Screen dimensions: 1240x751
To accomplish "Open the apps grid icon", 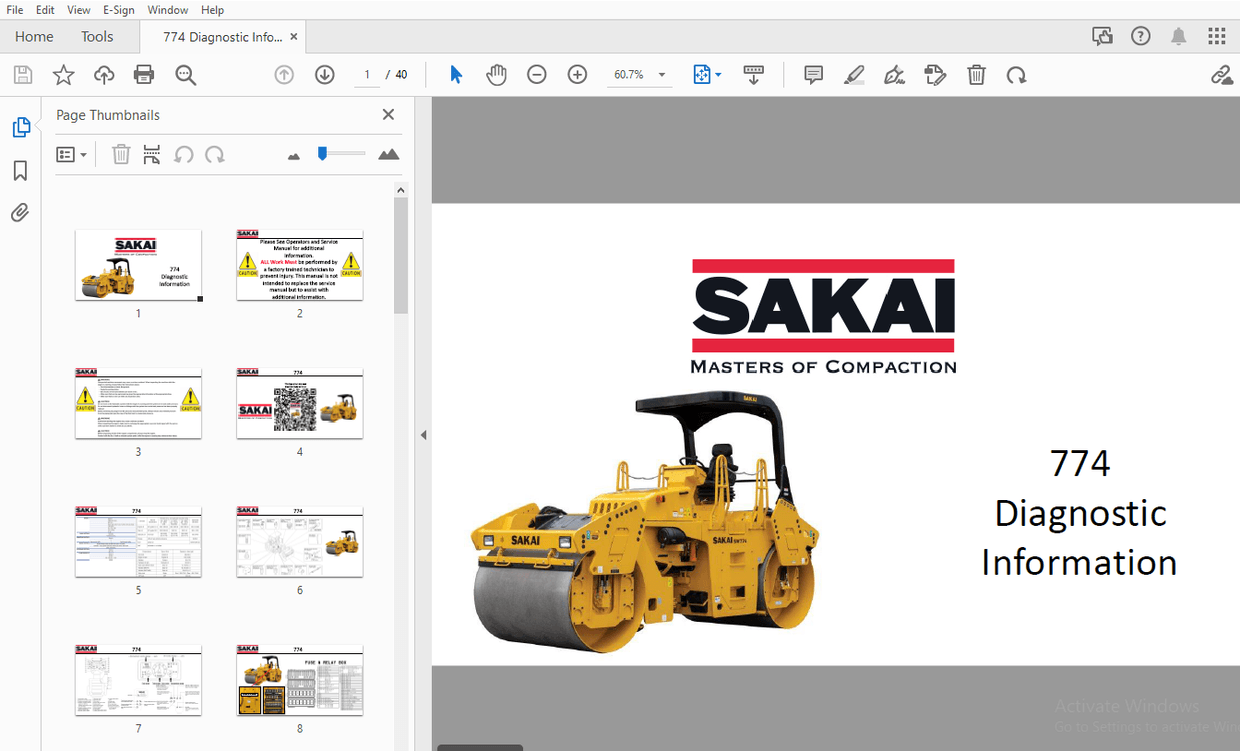I will (1217, 37).
